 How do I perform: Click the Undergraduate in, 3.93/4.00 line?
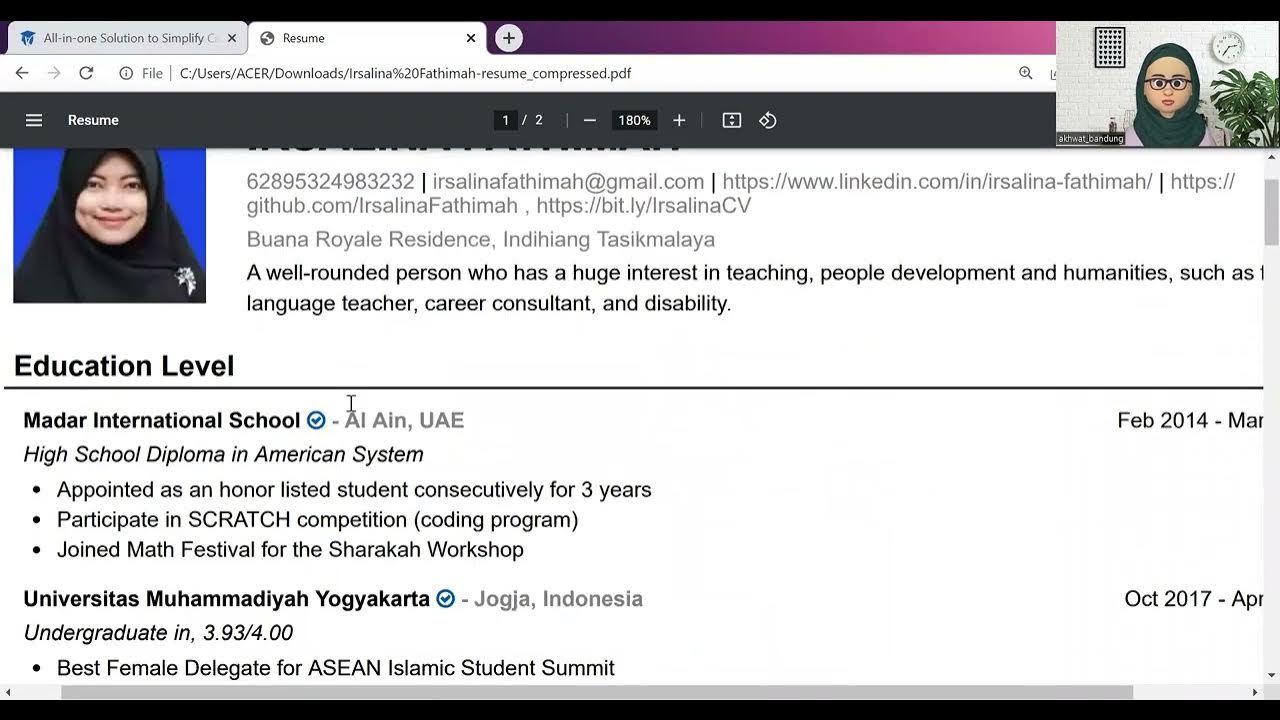[x=158, y=633]
